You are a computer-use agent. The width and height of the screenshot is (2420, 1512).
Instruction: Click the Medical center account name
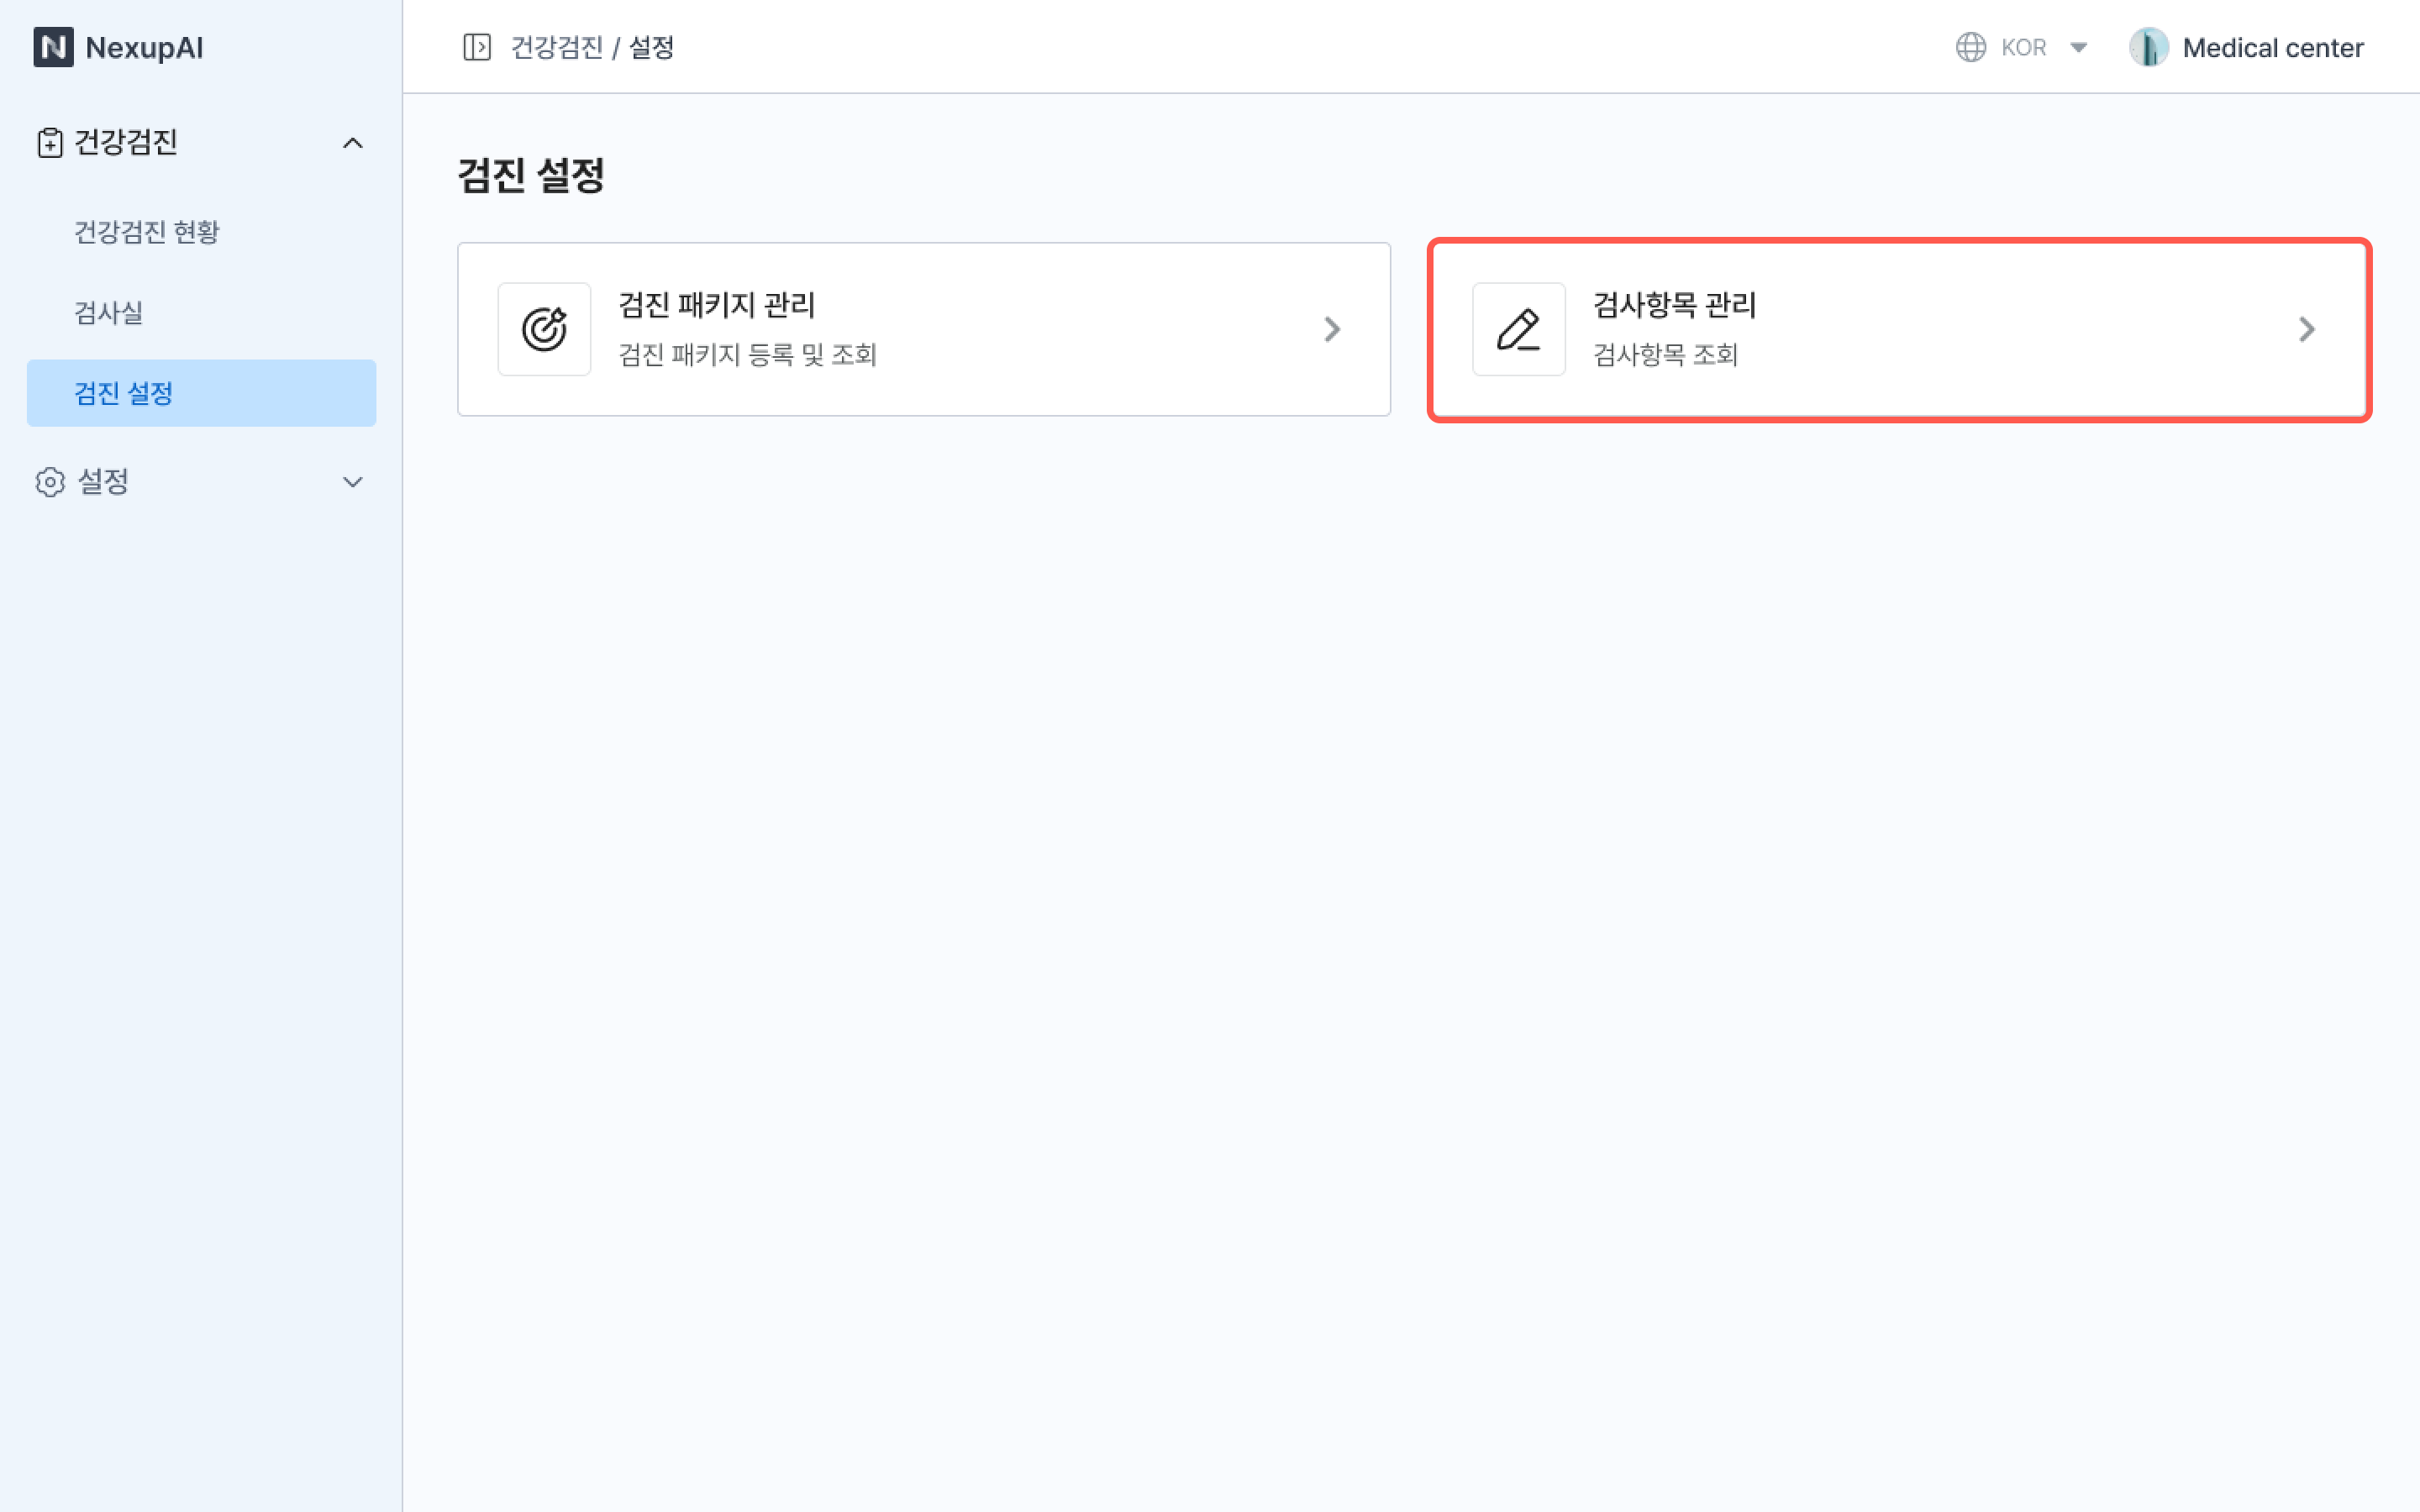click(2272, 47)
